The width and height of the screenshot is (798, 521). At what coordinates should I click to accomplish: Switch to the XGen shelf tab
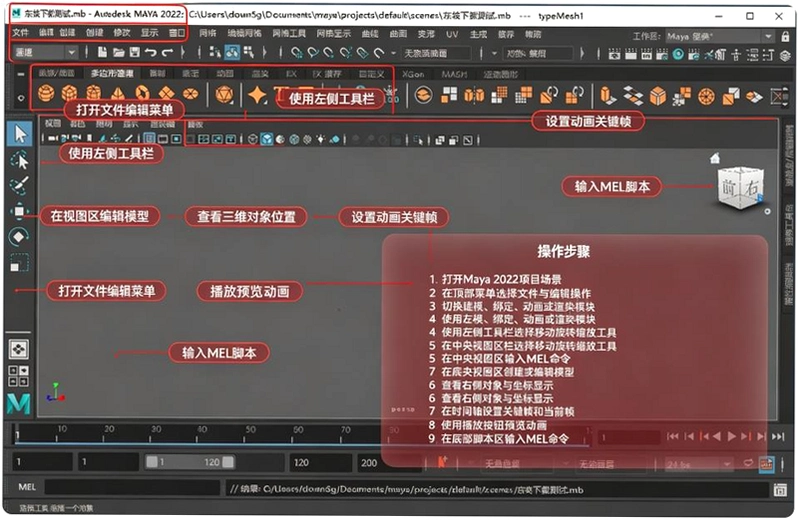[x=413, y=74]
